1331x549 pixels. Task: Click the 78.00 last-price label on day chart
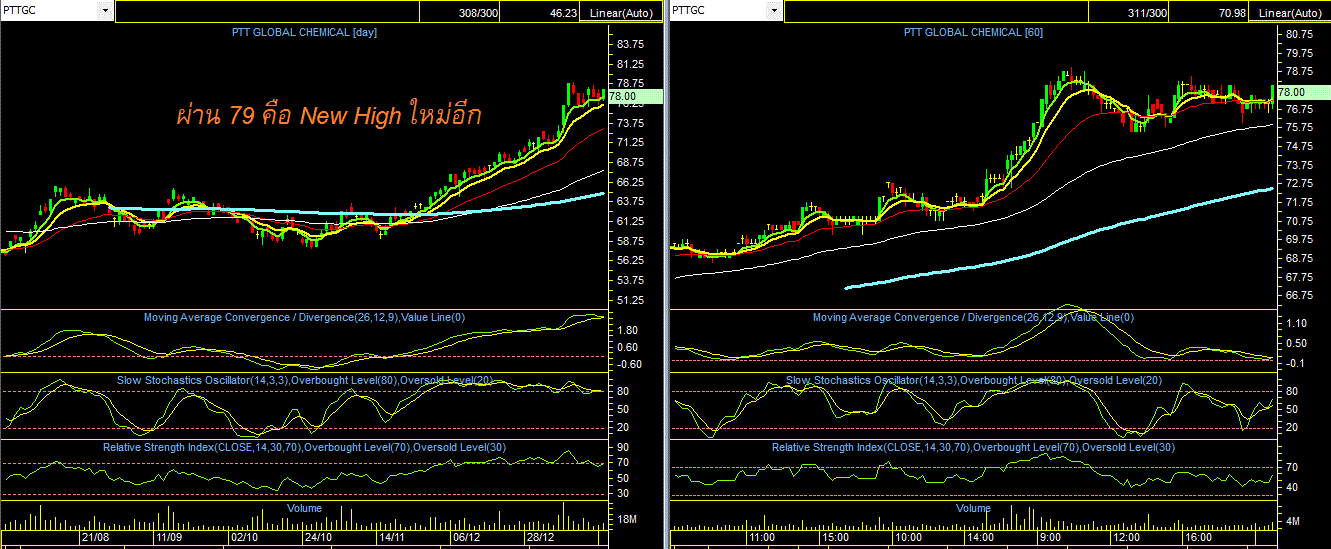pos(635,95)
